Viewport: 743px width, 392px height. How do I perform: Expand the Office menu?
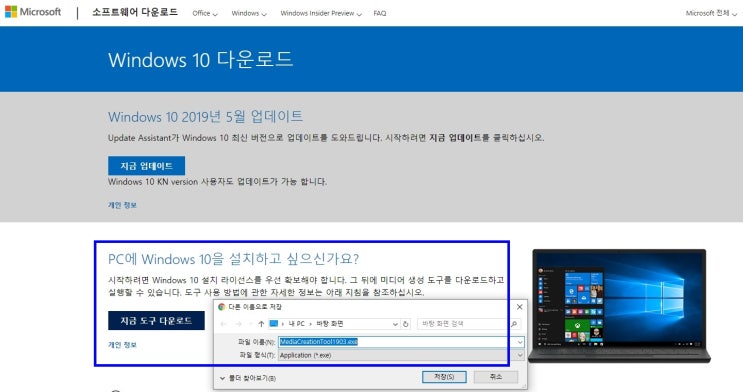(205, 13)
